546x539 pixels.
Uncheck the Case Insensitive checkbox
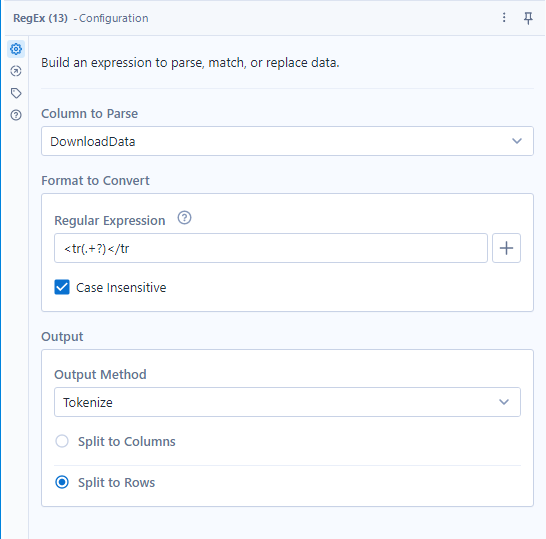click(62, 287)
